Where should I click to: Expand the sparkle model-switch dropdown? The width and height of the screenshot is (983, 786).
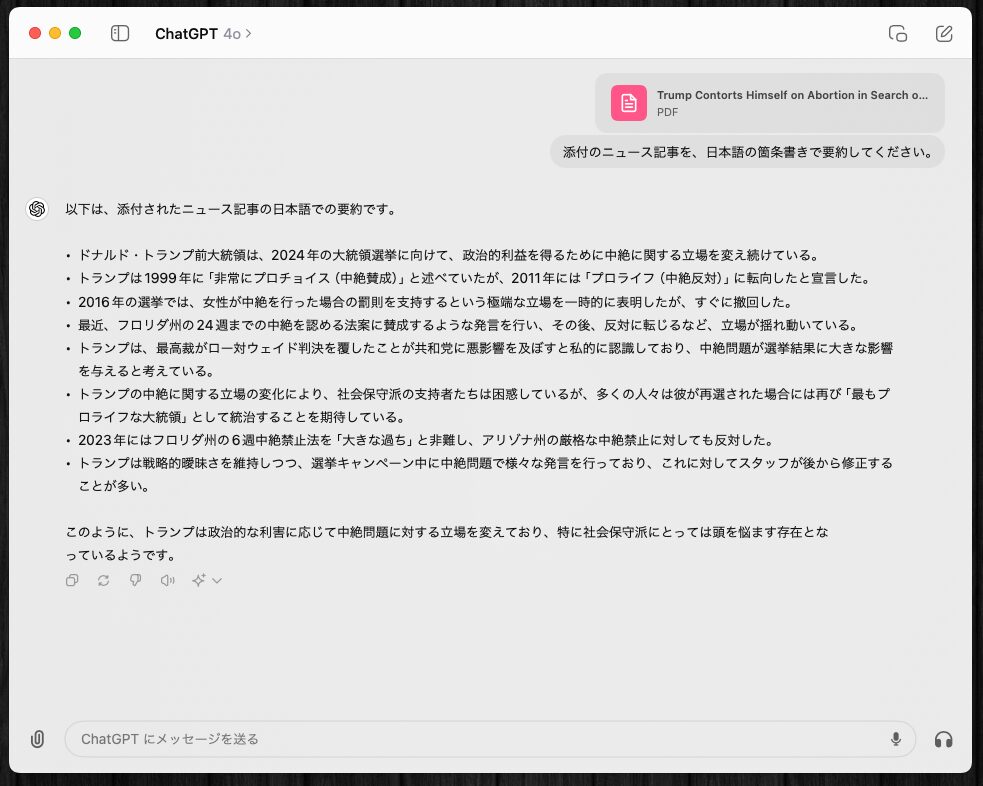[x=207, y=580]
